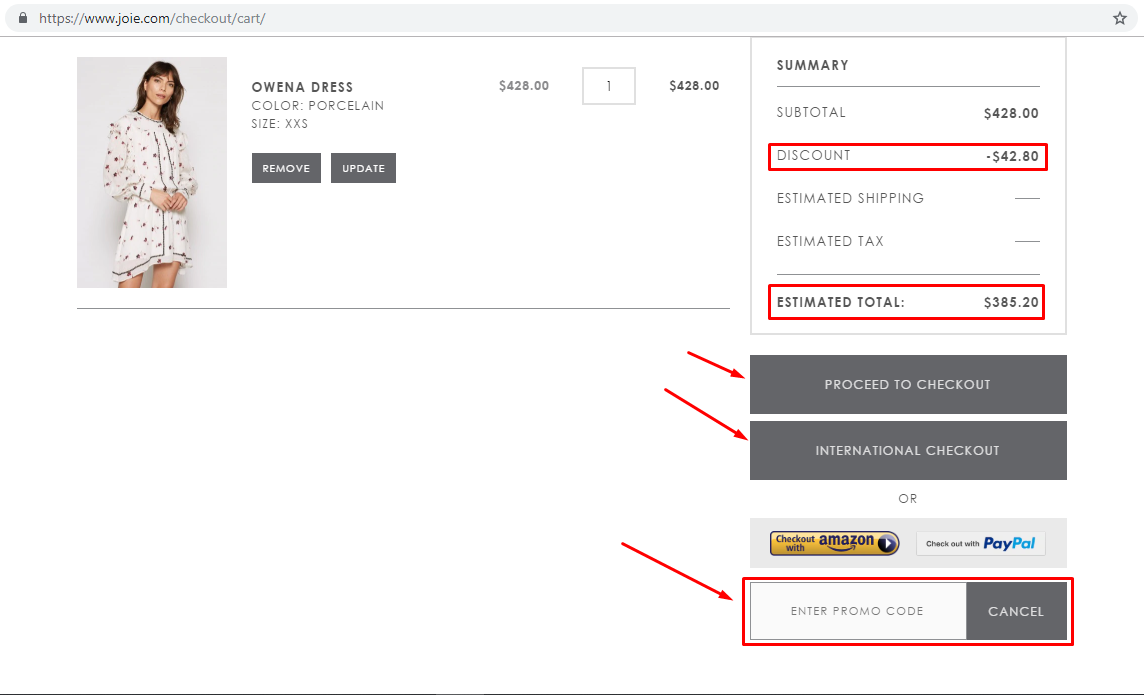
Task: Click the discount amount -$42.80
Action: click(x=1012, y=156)
